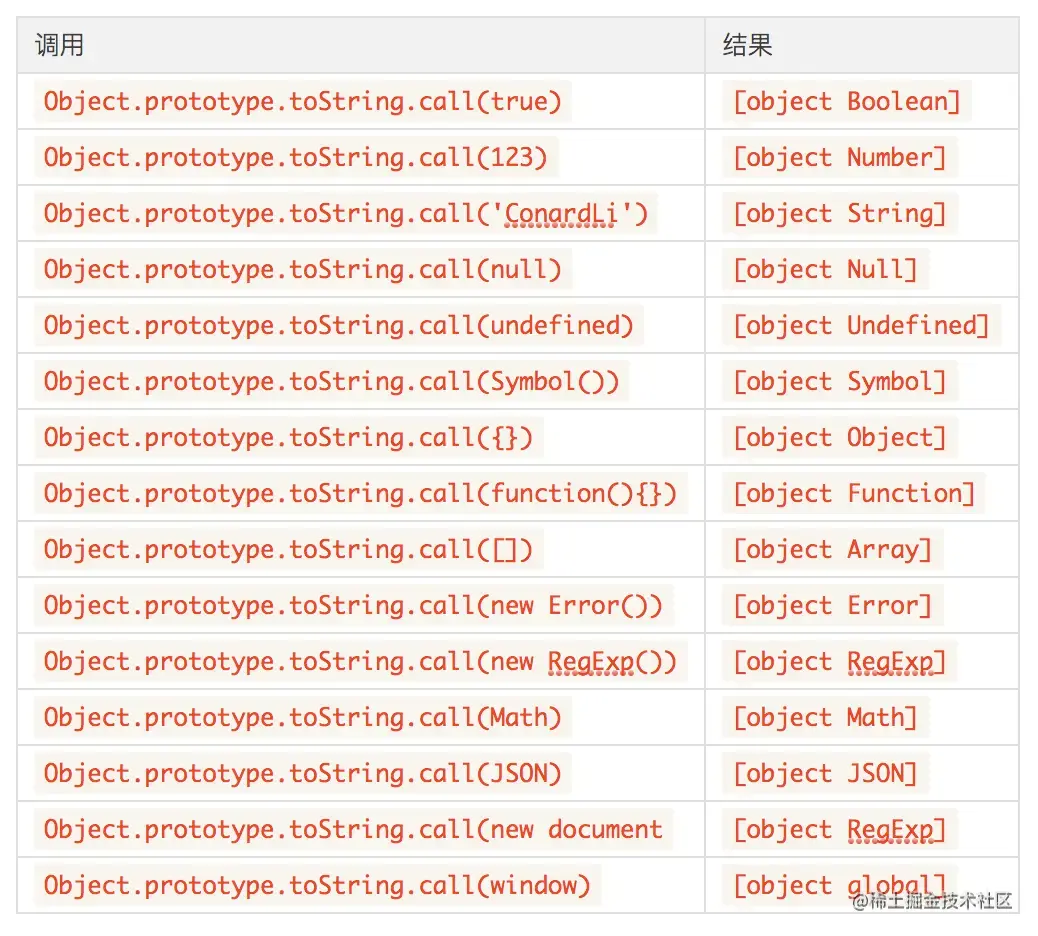1038x936 pixels.
Task: Click the toString.call(123) code cell
Action: pos(295,157)
